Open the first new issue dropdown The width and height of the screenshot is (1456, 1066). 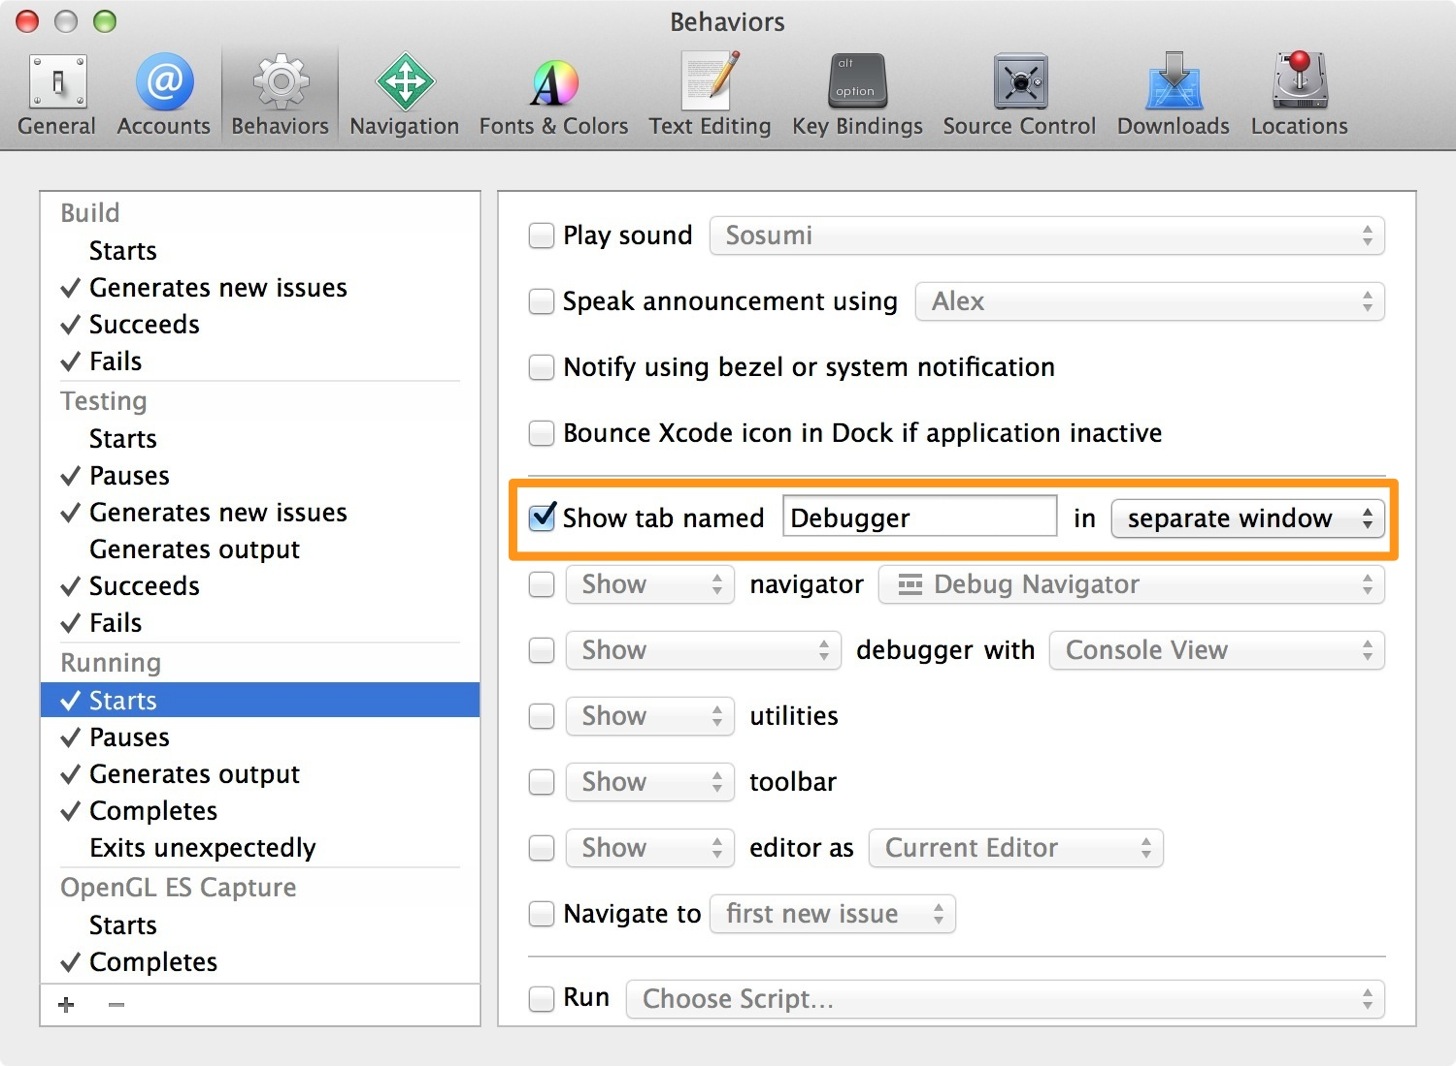pos(832,914)
